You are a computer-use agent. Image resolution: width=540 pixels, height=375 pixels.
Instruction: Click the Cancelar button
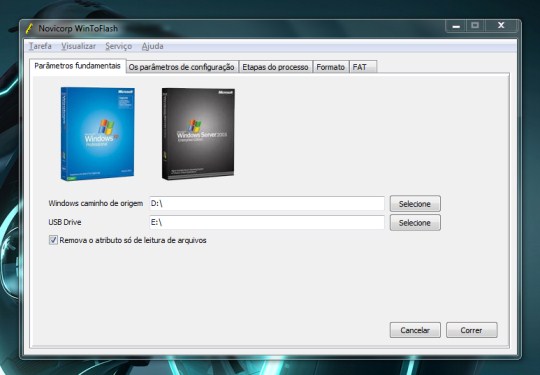[x=415, y=330]
